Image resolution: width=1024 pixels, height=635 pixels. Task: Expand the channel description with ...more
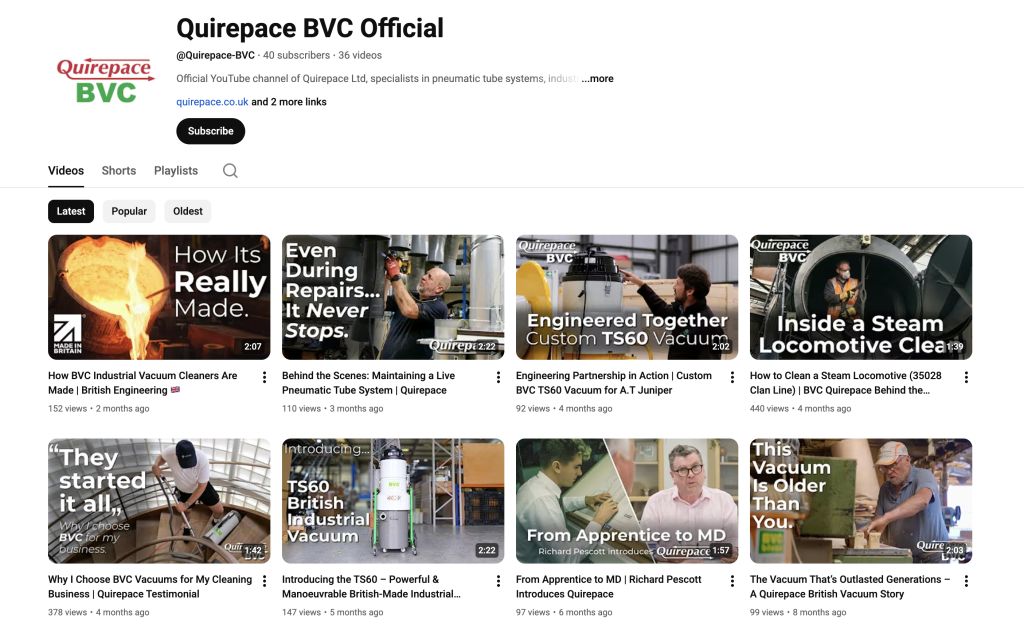point(597,78)
